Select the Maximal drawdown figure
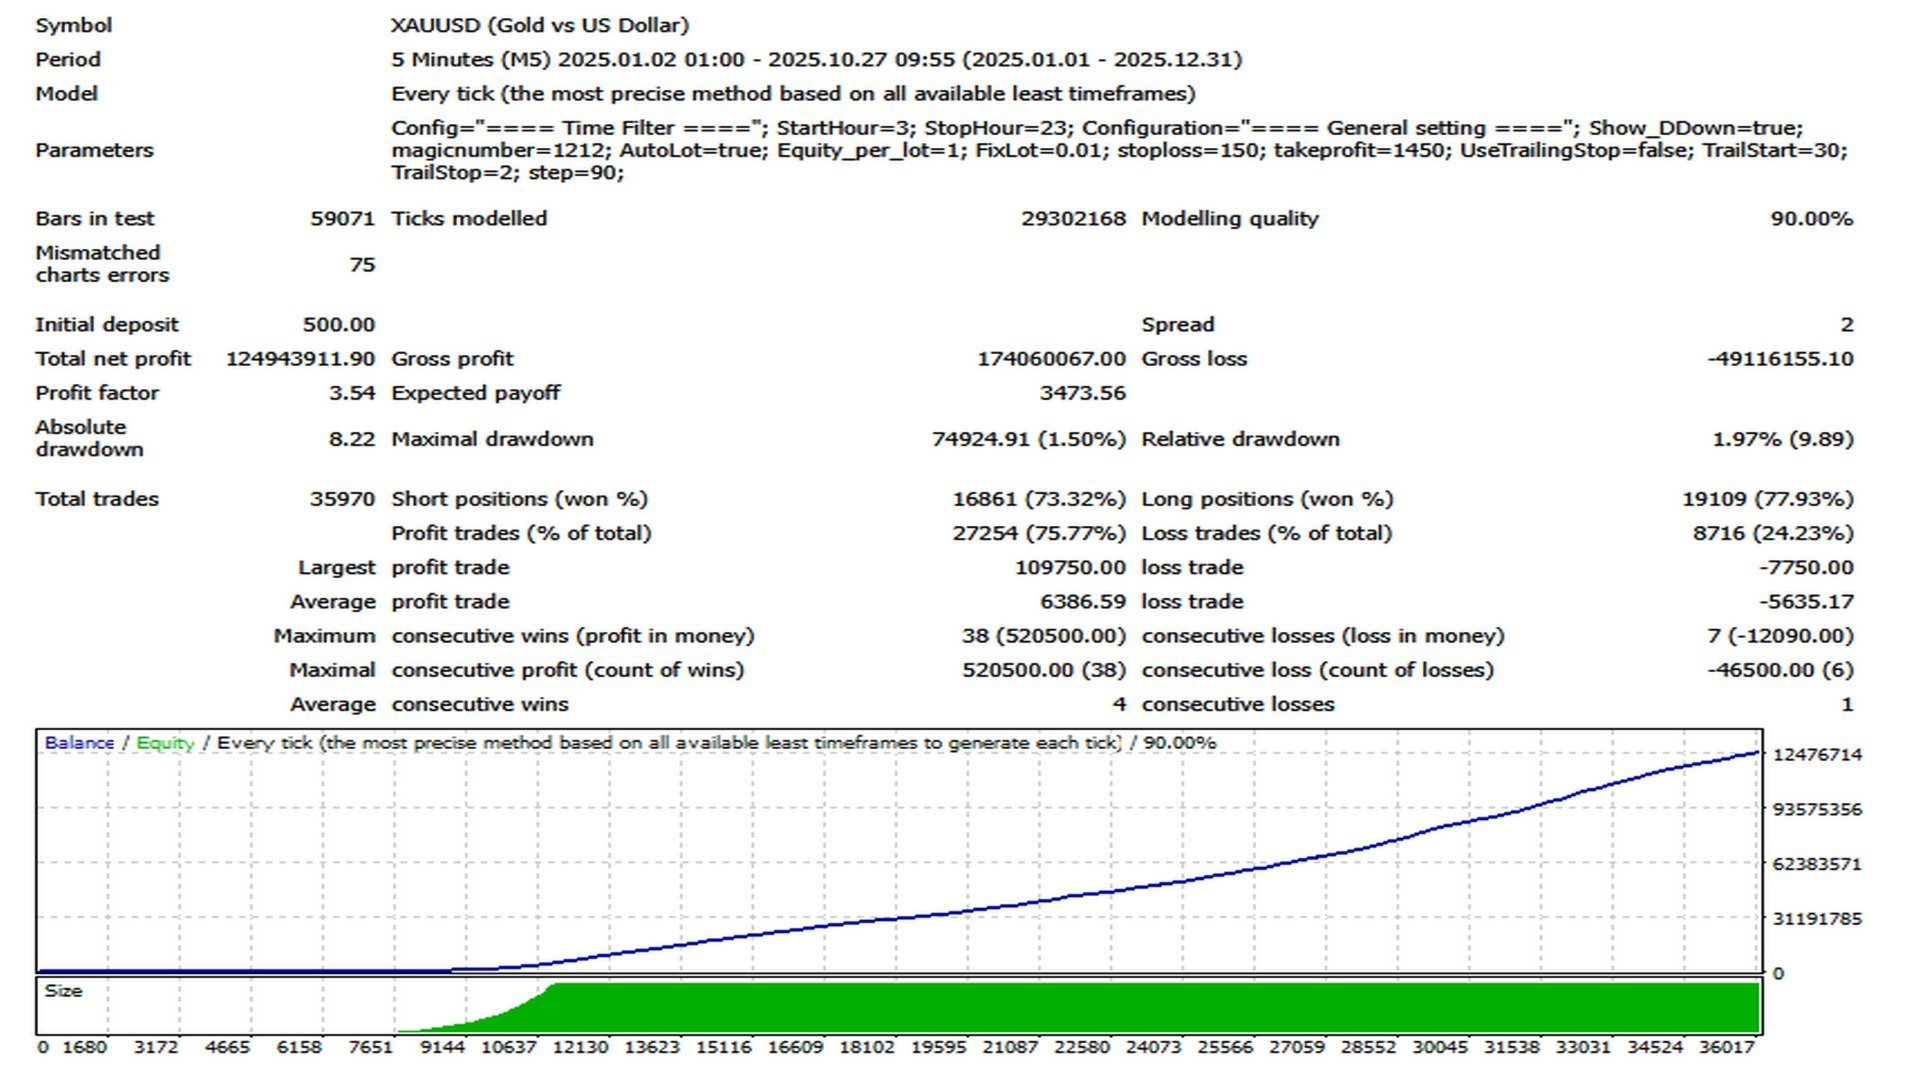Image resolution: width=1920 pixels, height=1080 pixels. point(1029,438)
